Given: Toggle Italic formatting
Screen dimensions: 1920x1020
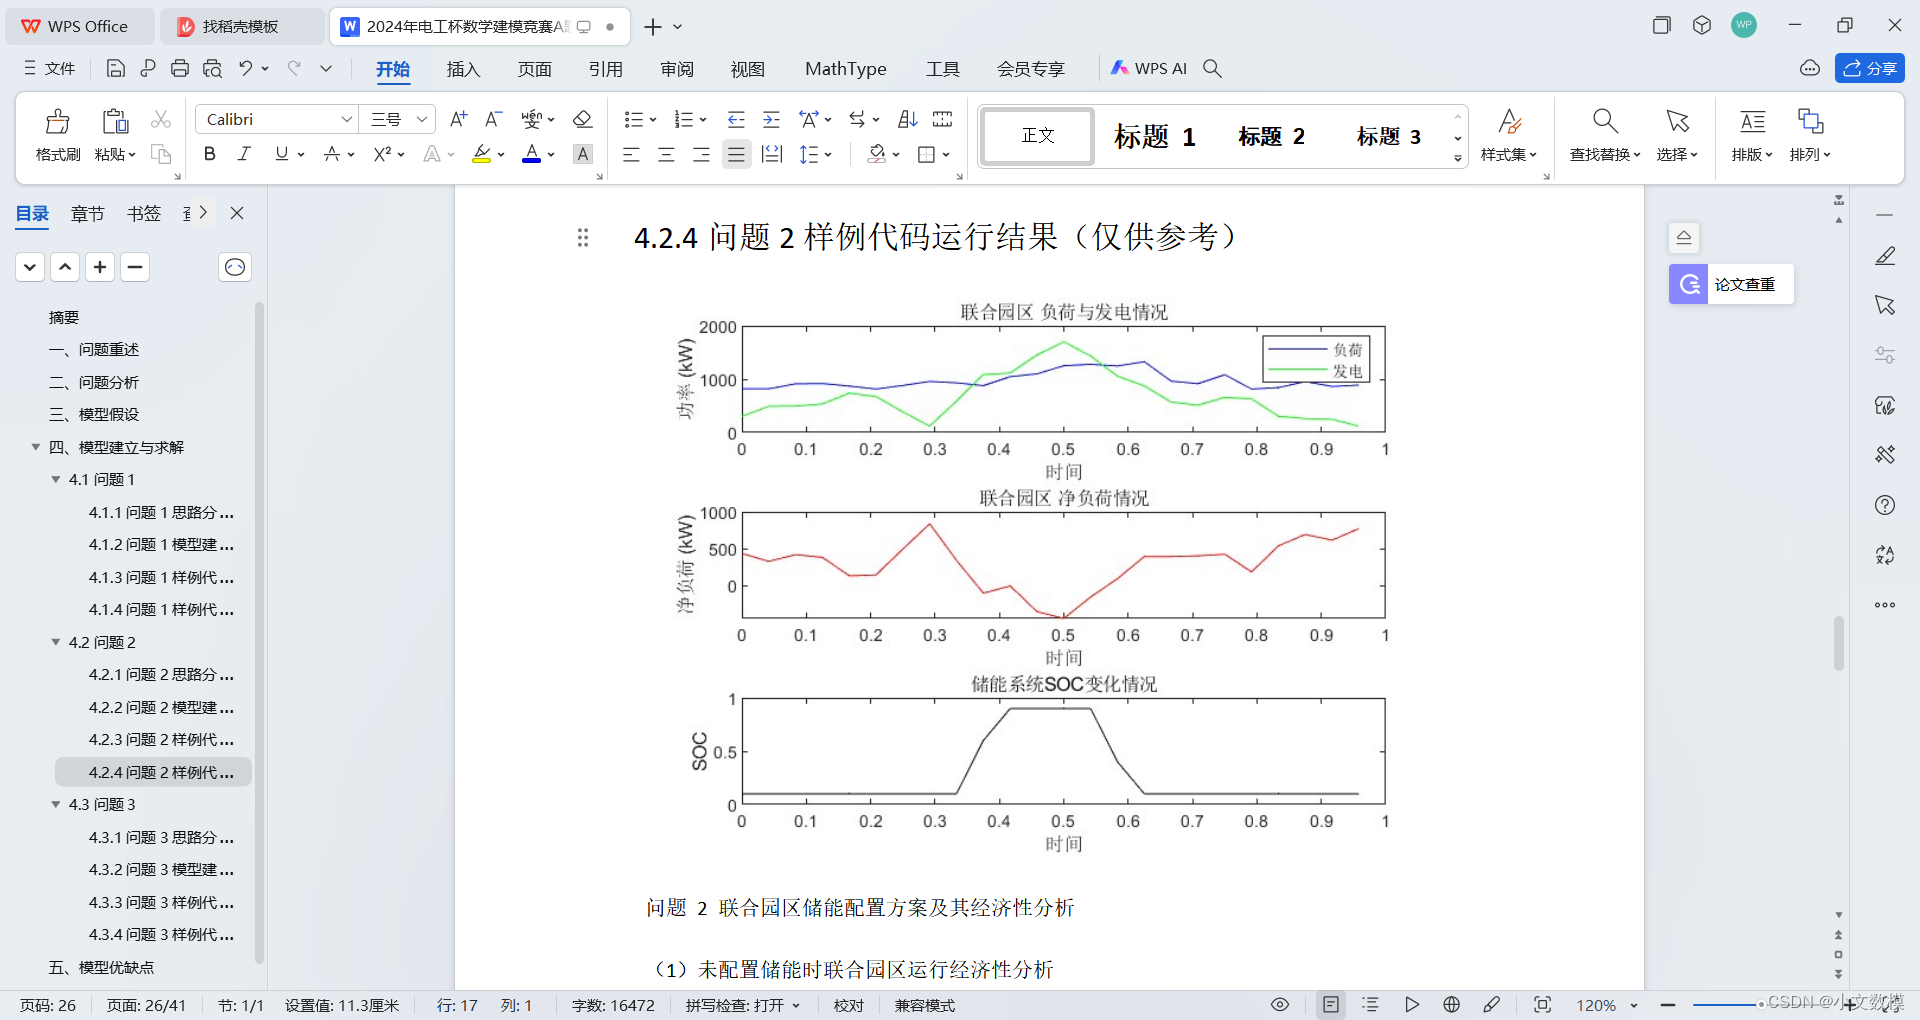Looking at the screenshot, I should [x=244, y=154].
